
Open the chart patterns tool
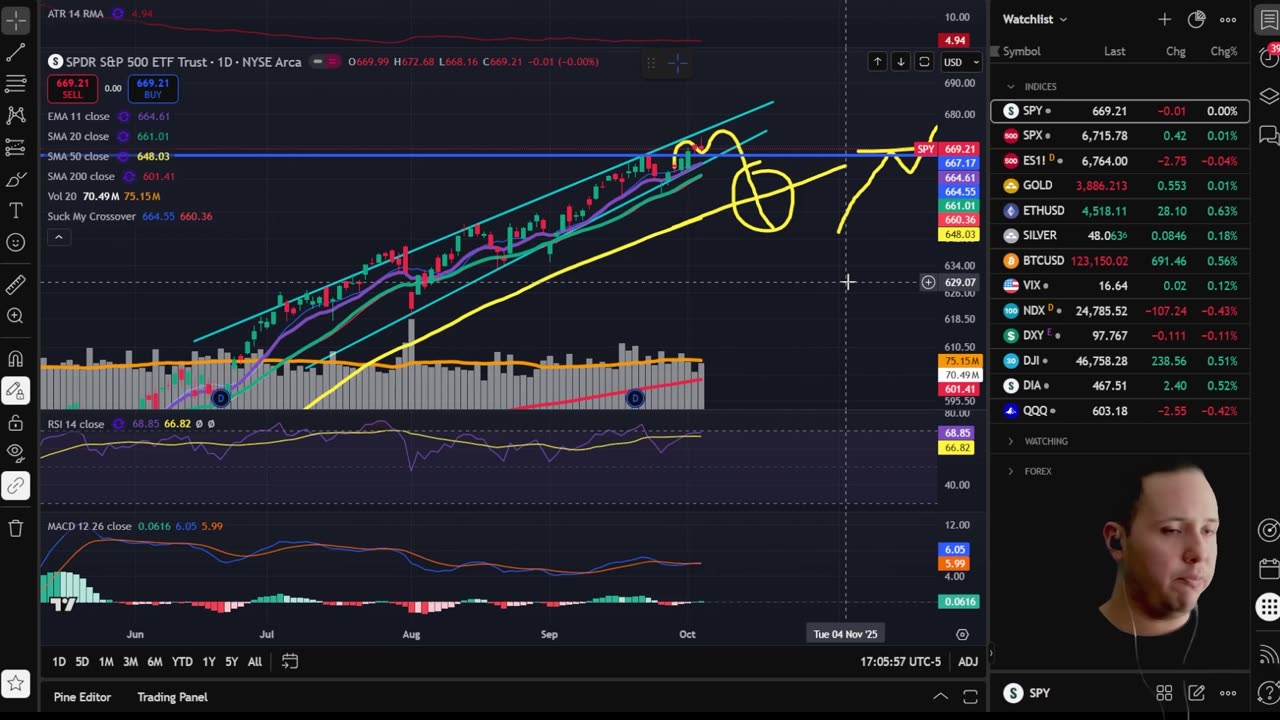[16, 115]
